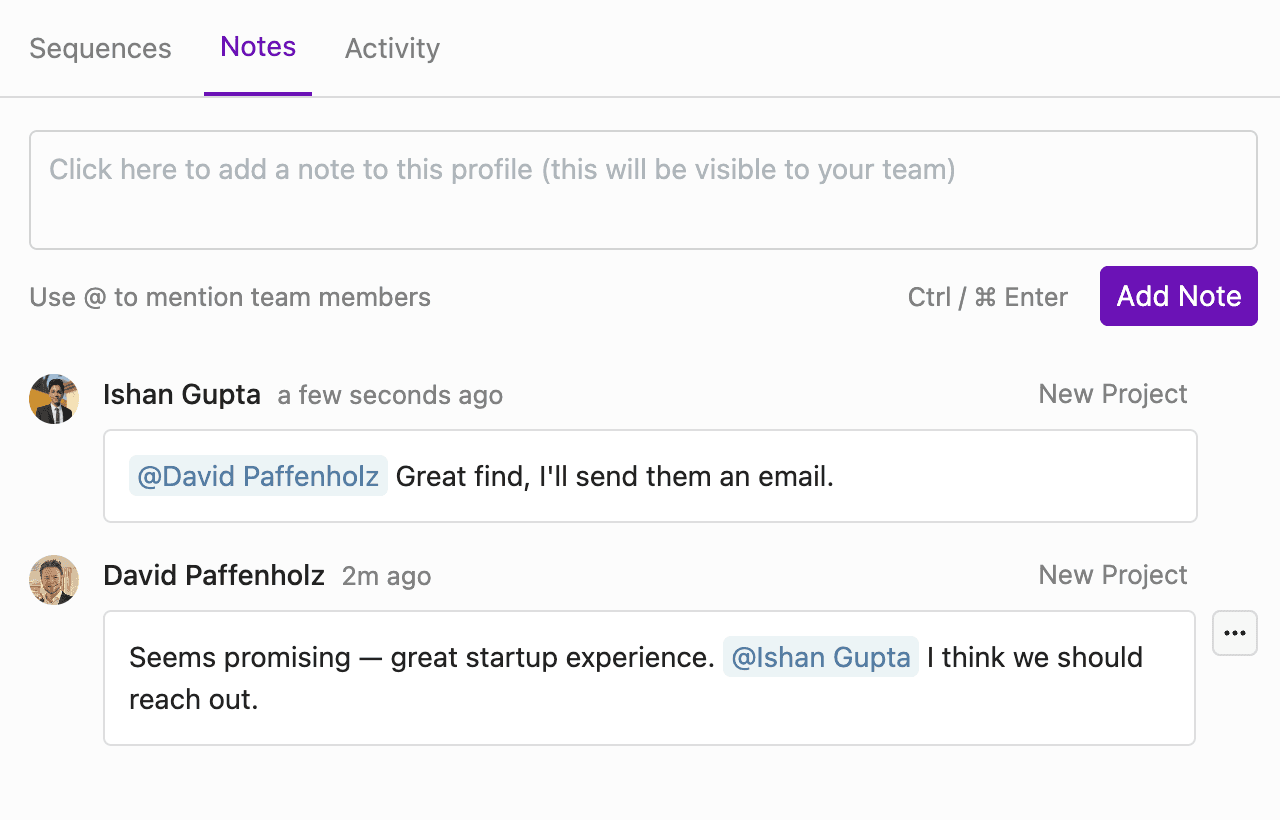The image size is (1280, 820).
Task: Click Ishan Gupta's profile avatar
Action: 54,399
